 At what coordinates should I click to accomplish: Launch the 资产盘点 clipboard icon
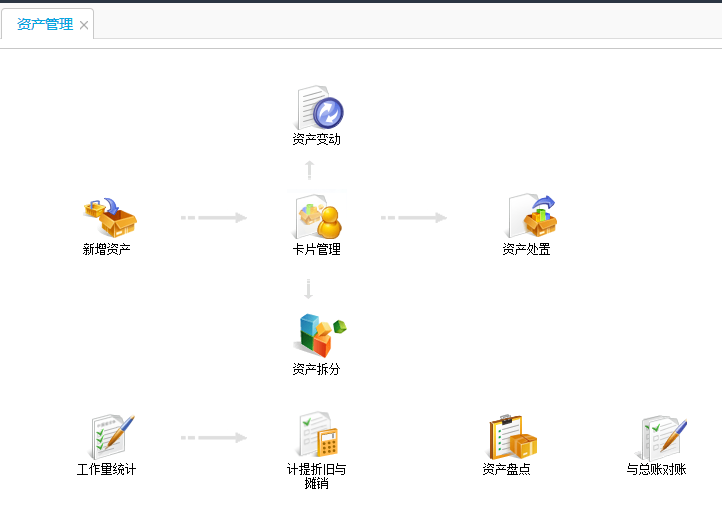[510, 437]
